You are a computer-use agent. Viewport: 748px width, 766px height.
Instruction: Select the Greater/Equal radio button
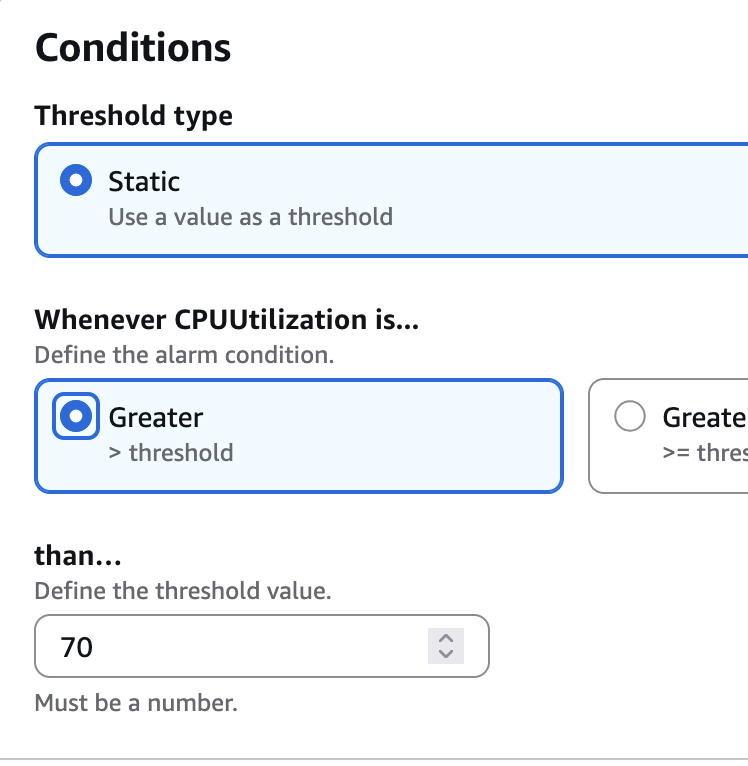coord(630,417)
